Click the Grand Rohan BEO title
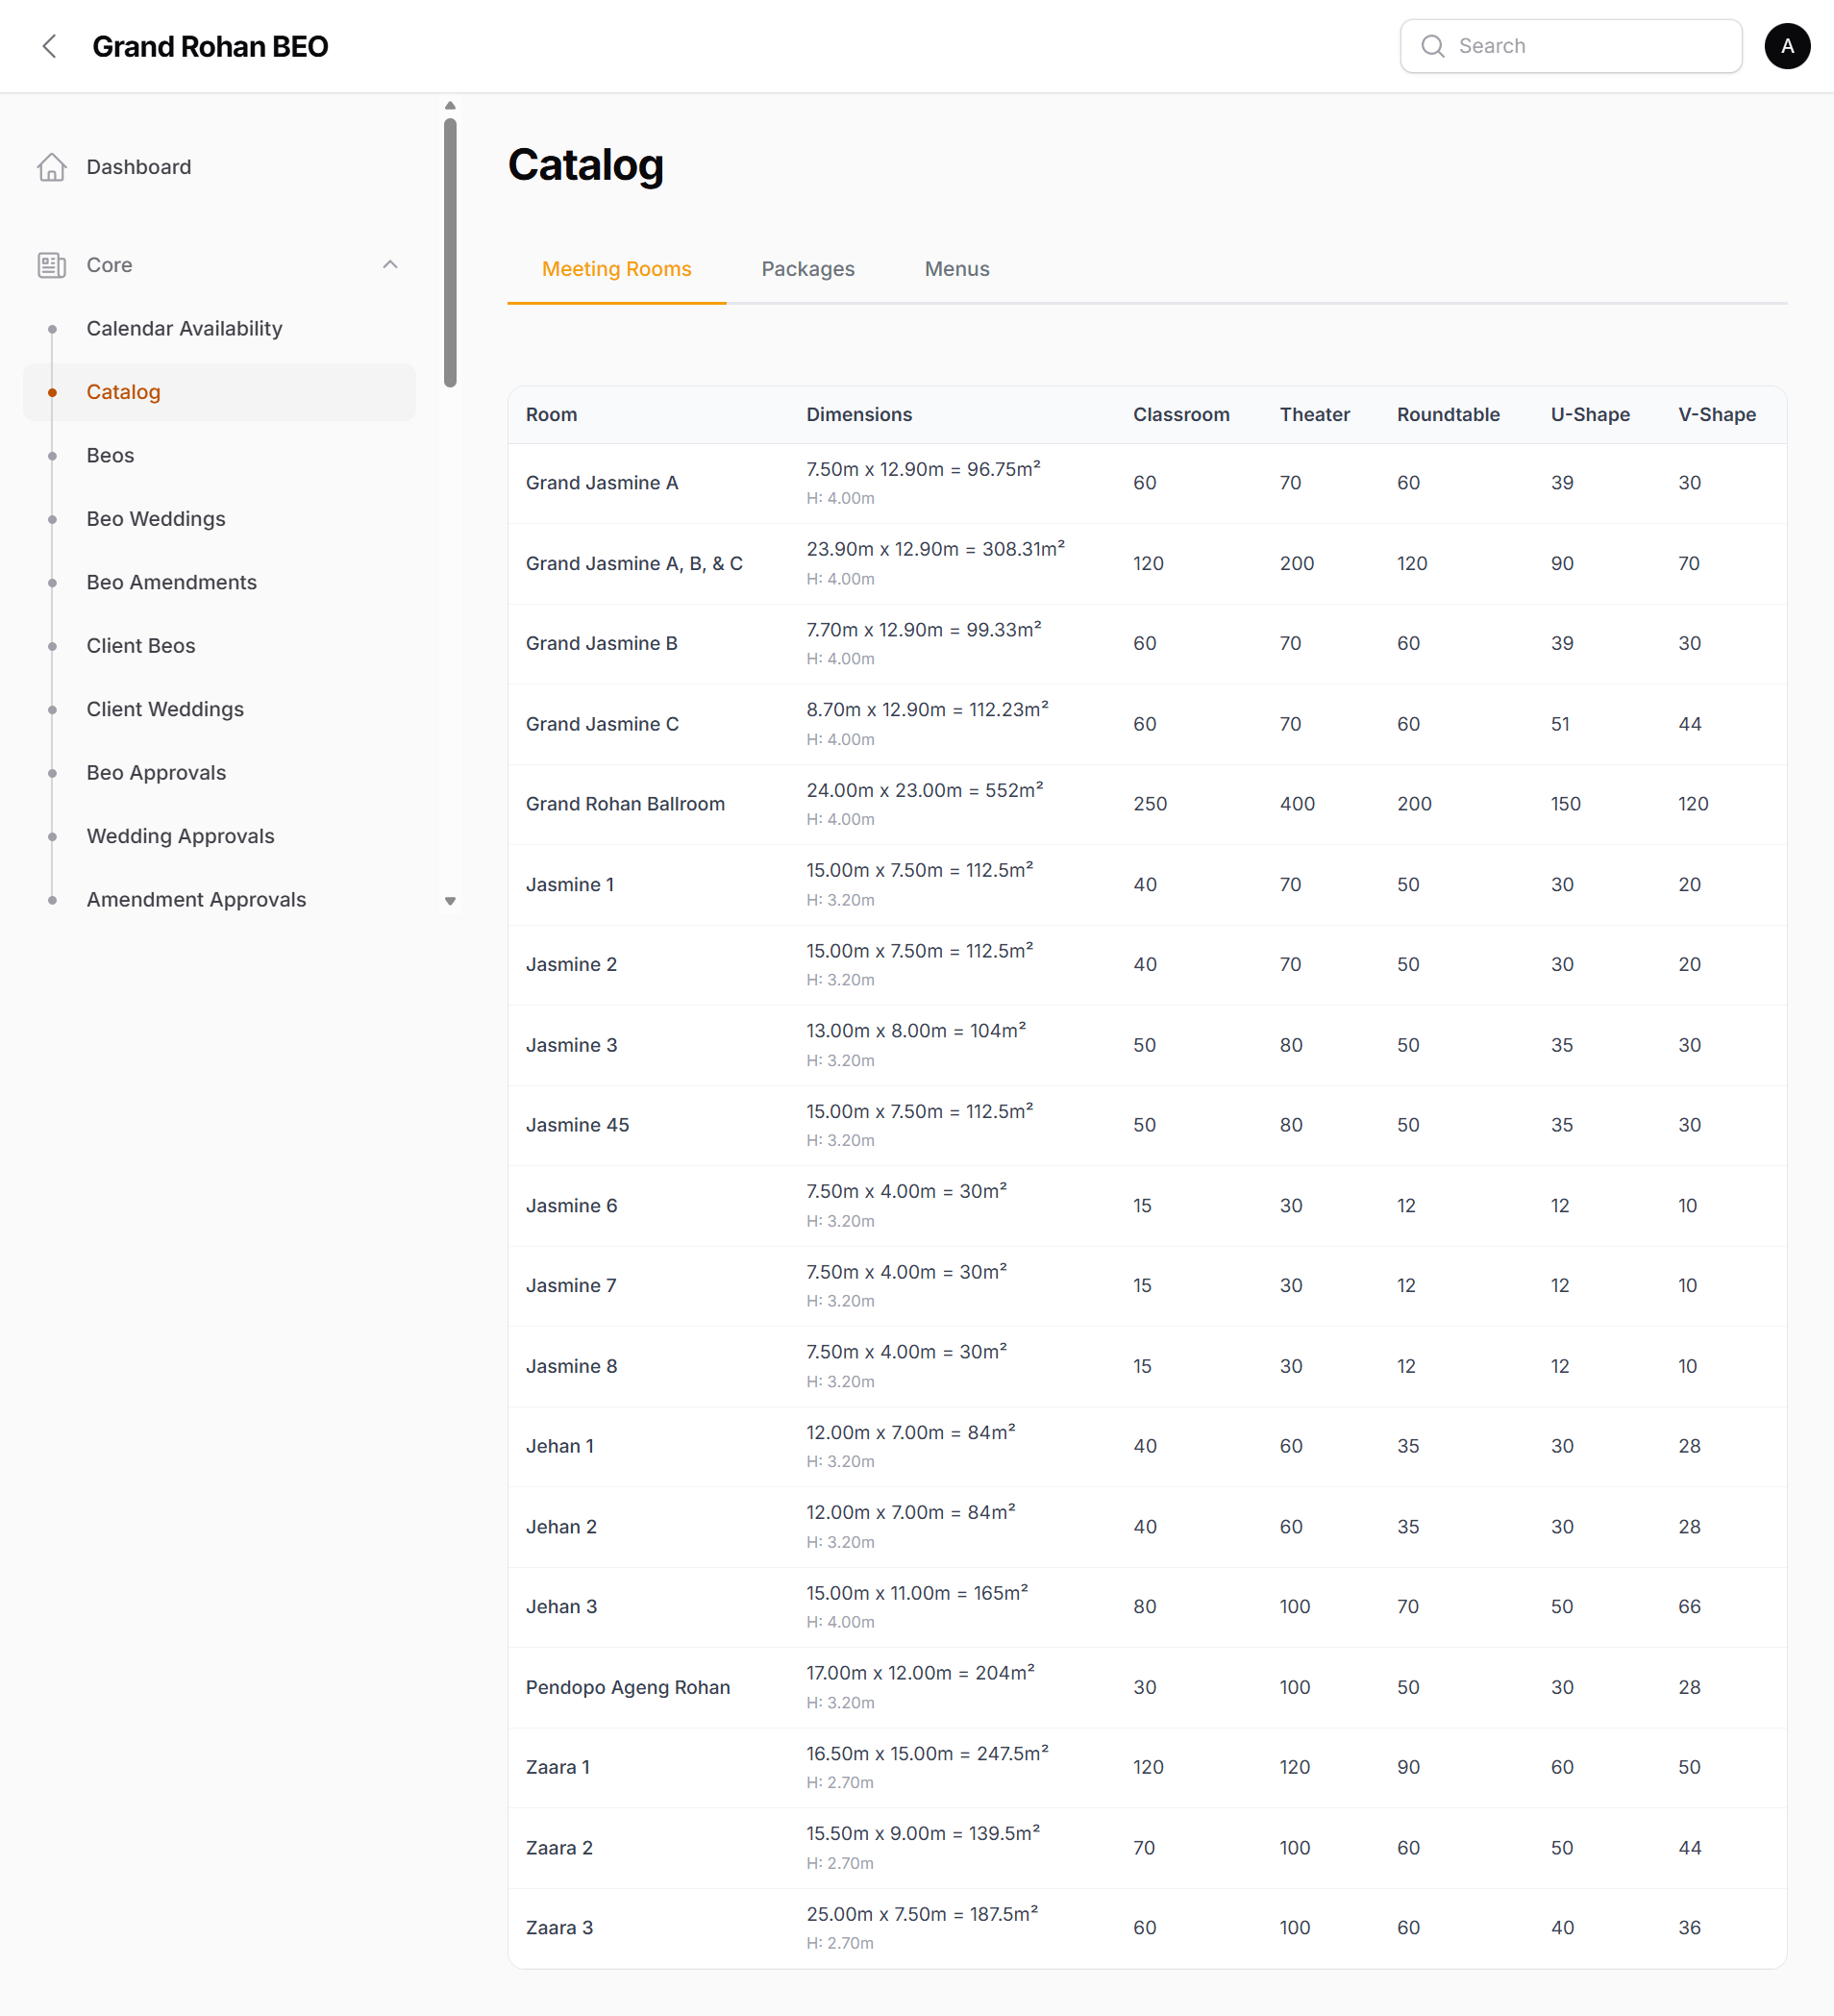The width and height of the screenshot is (1834, 2016). click(210, 46)
